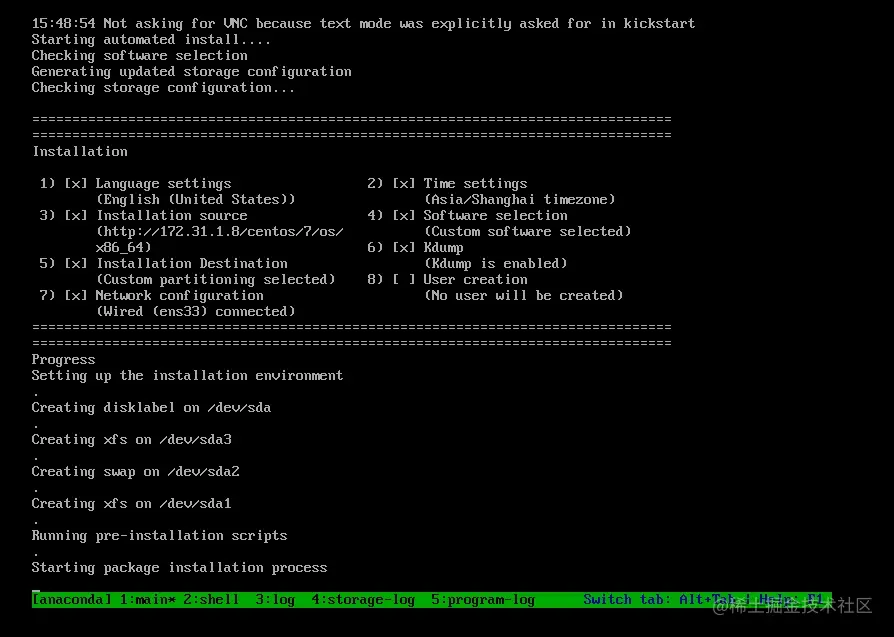Open the 3:log tab

pyautogui.click(x=275, y=599)
